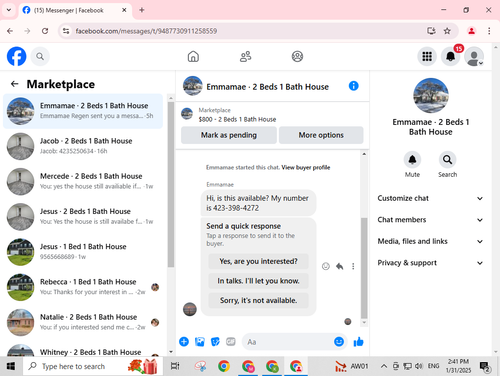This screenshot has width=500, height=376.
Task: Open the Groups icon in top bar
Action: pos(297,56)
